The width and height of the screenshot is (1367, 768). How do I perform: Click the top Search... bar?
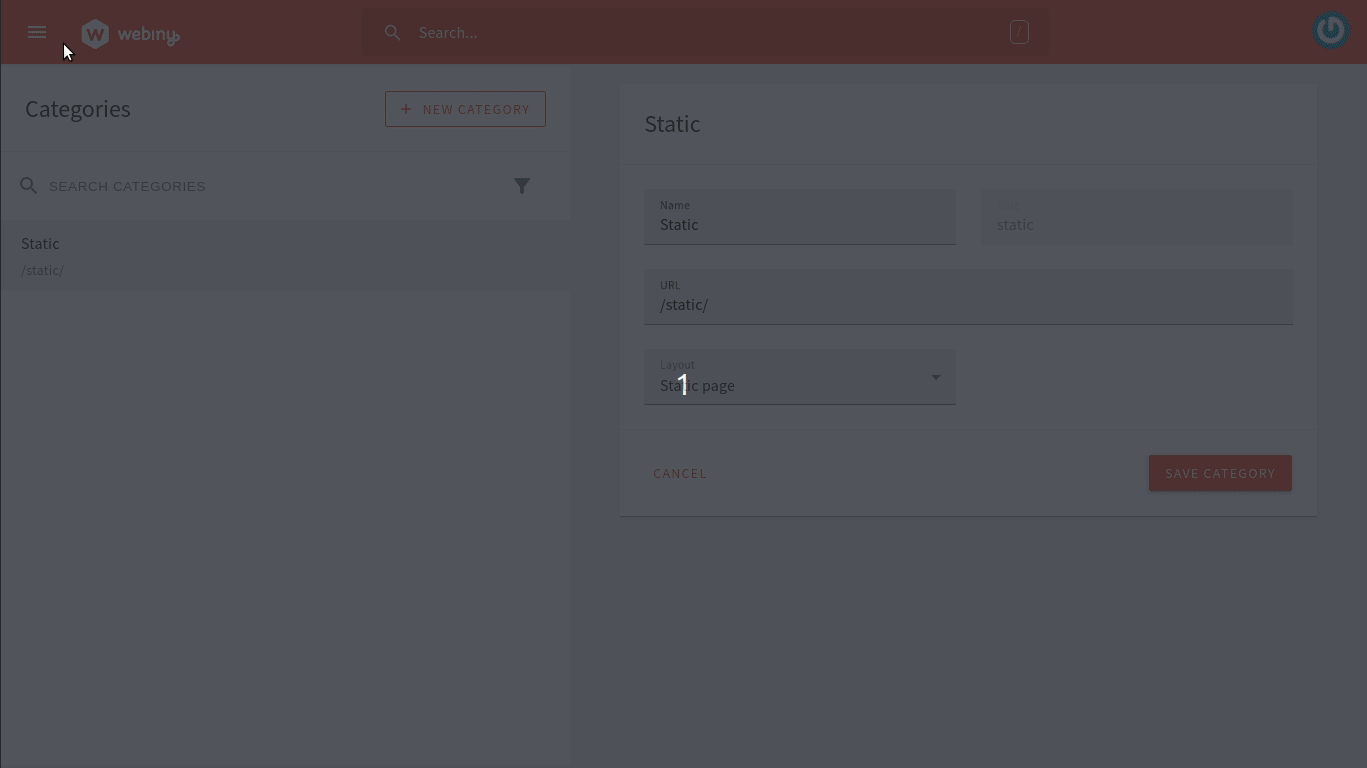tap(700, 32)
